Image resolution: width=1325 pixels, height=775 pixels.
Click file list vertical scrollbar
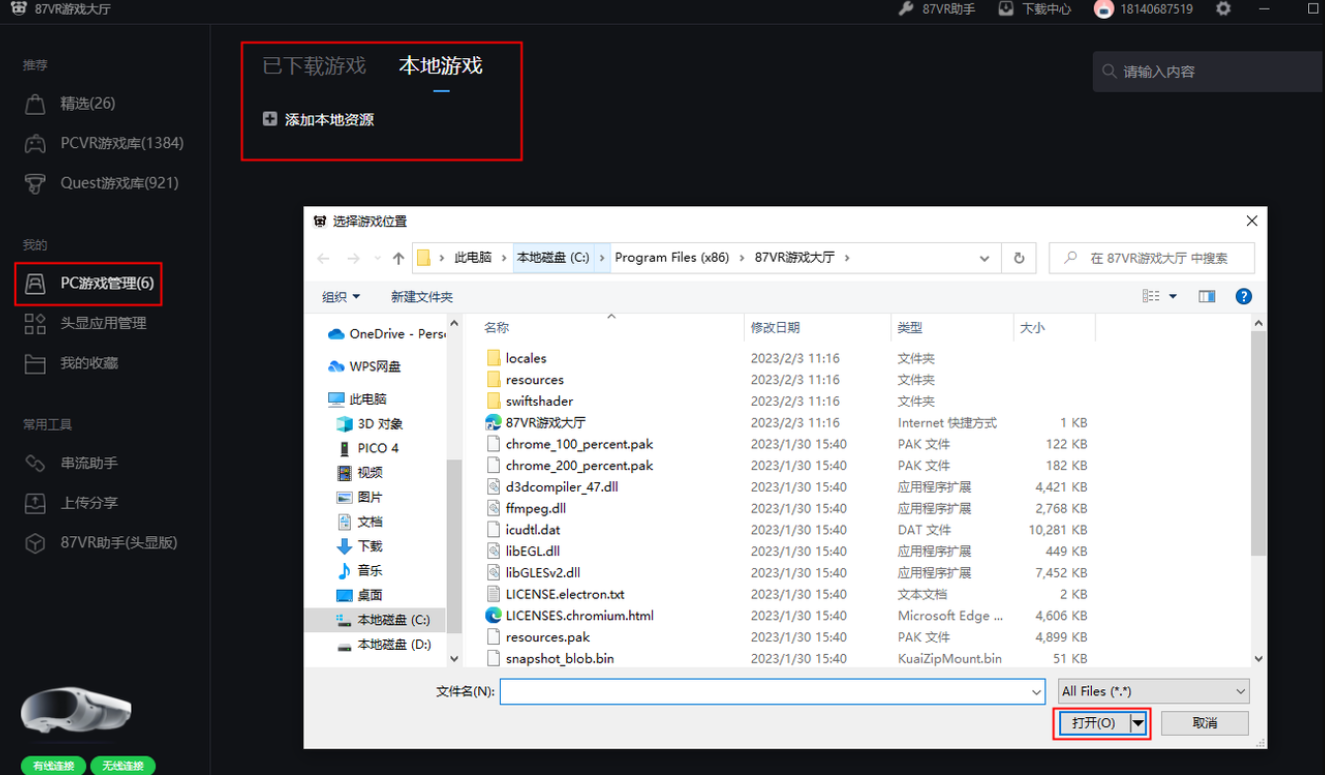[x=1258, y=445]
